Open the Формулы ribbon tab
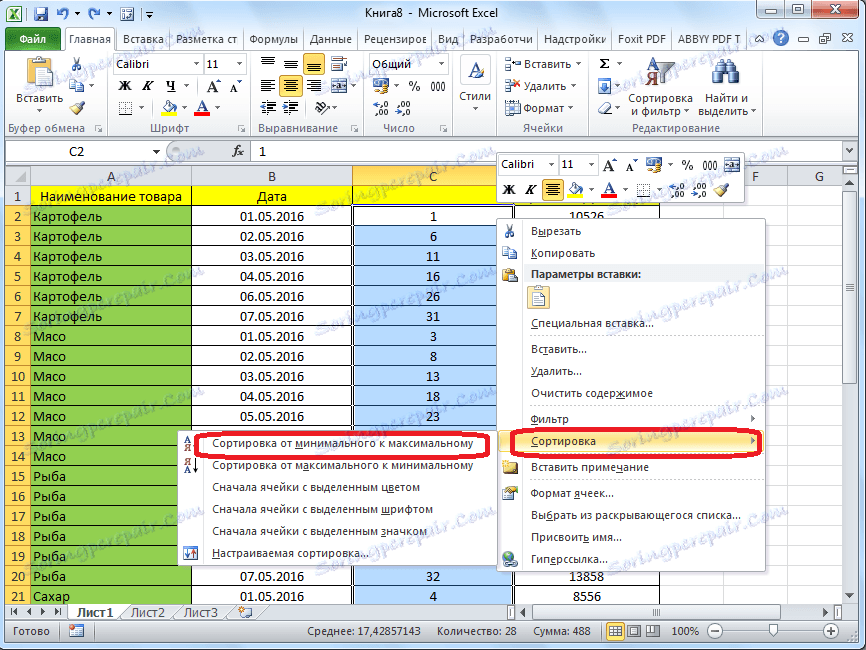This screenshot has height=650, width=866. click(273, 39)
